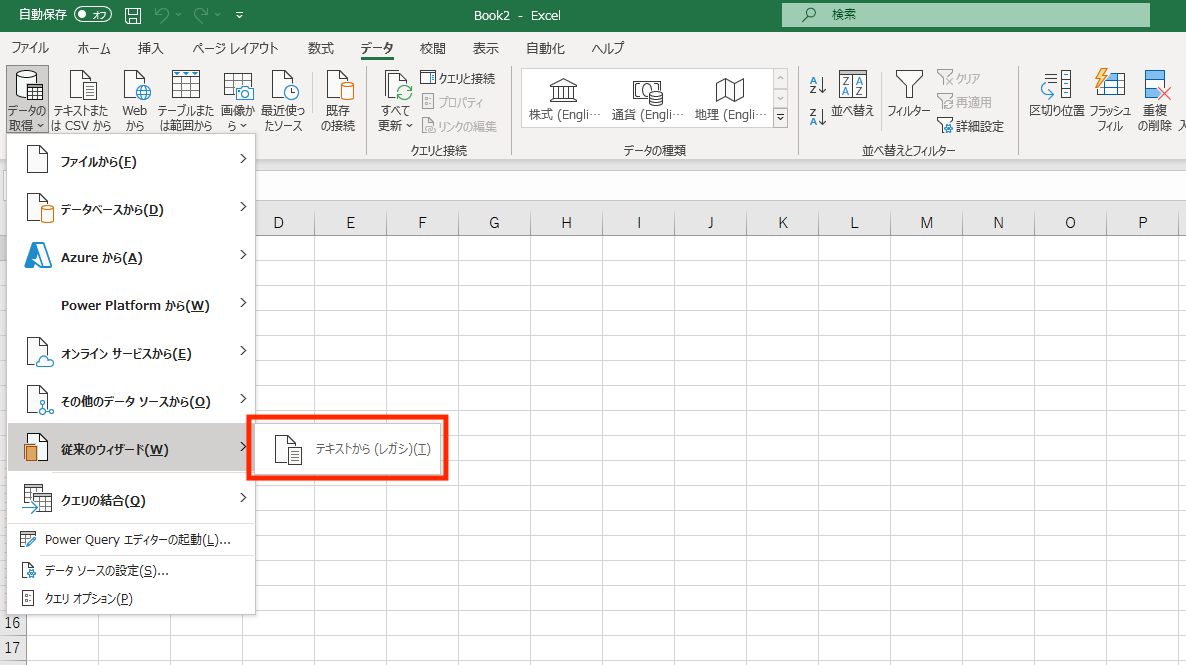Expand the data types gallery more arrow

(x=781, y=118)
